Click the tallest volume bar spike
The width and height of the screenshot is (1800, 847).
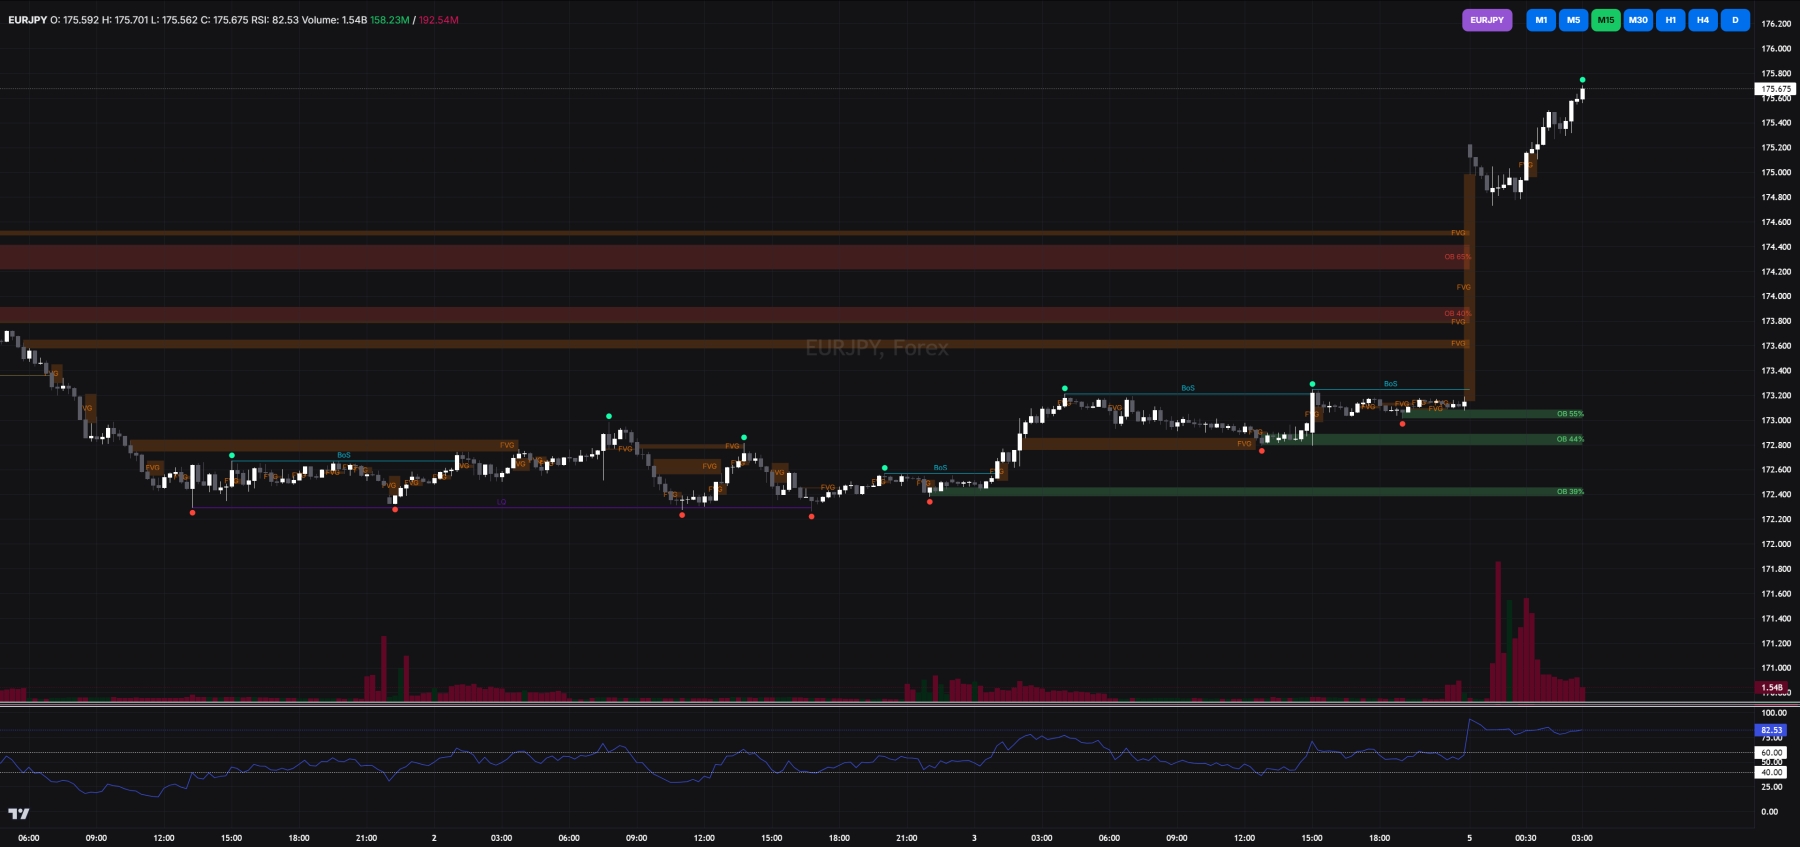pyautogui.click(x=1498, y=631)
